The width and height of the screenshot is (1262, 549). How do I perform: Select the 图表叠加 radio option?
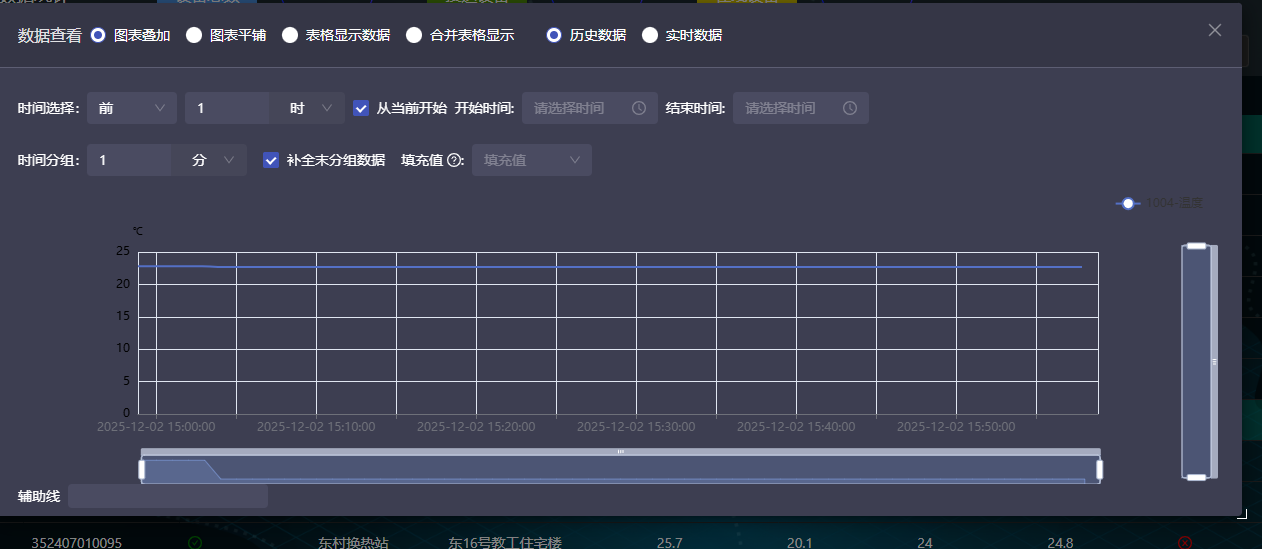[98, 35]
